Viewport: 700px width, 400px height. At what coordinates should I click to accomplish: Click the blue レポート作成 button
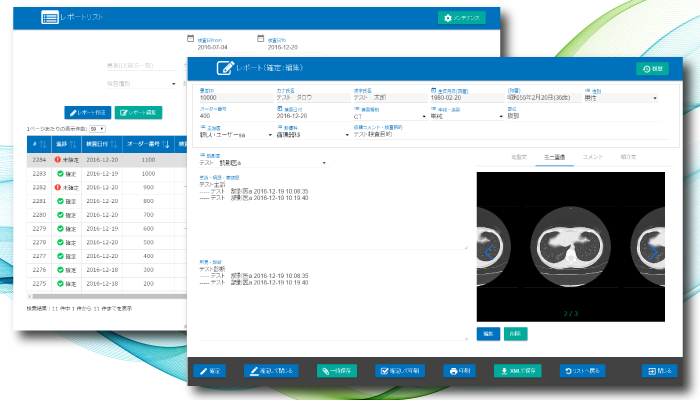[x=87, y=112]
